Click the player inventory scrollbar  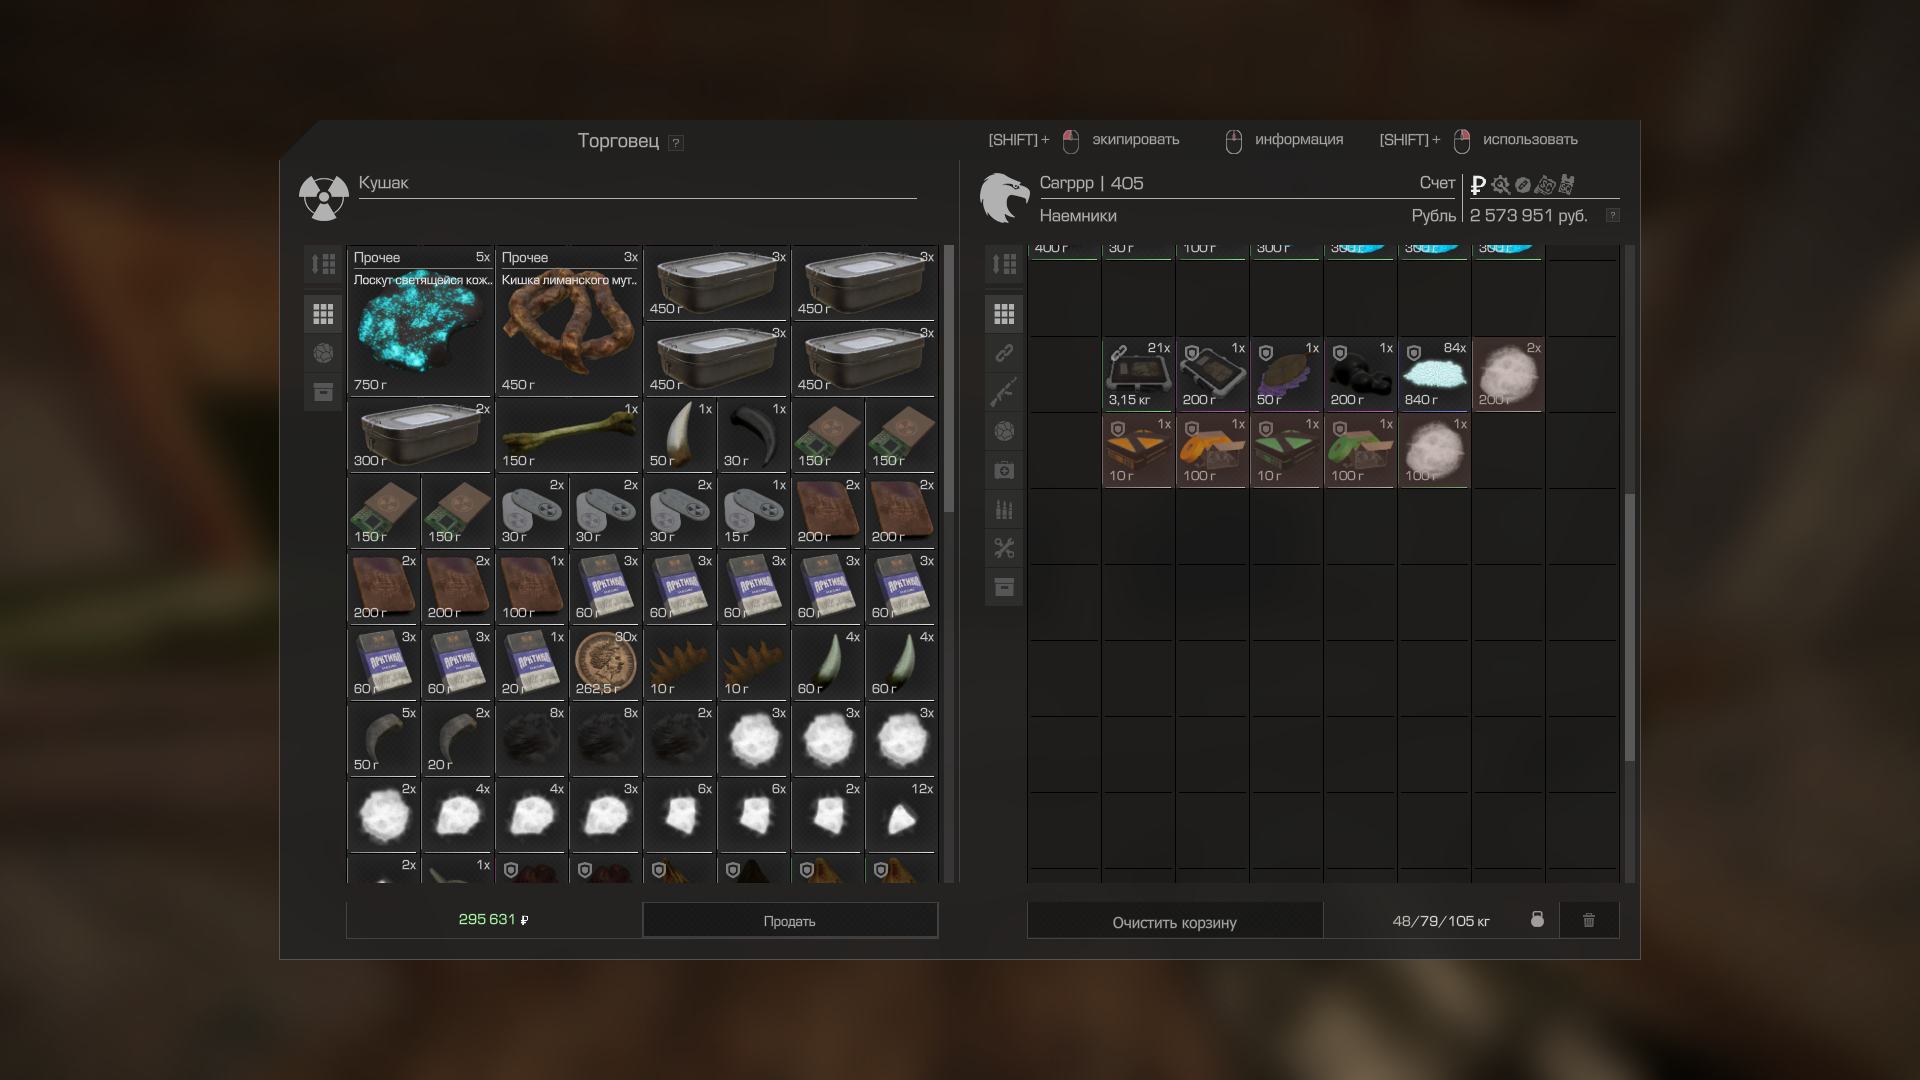point(1630,627)
